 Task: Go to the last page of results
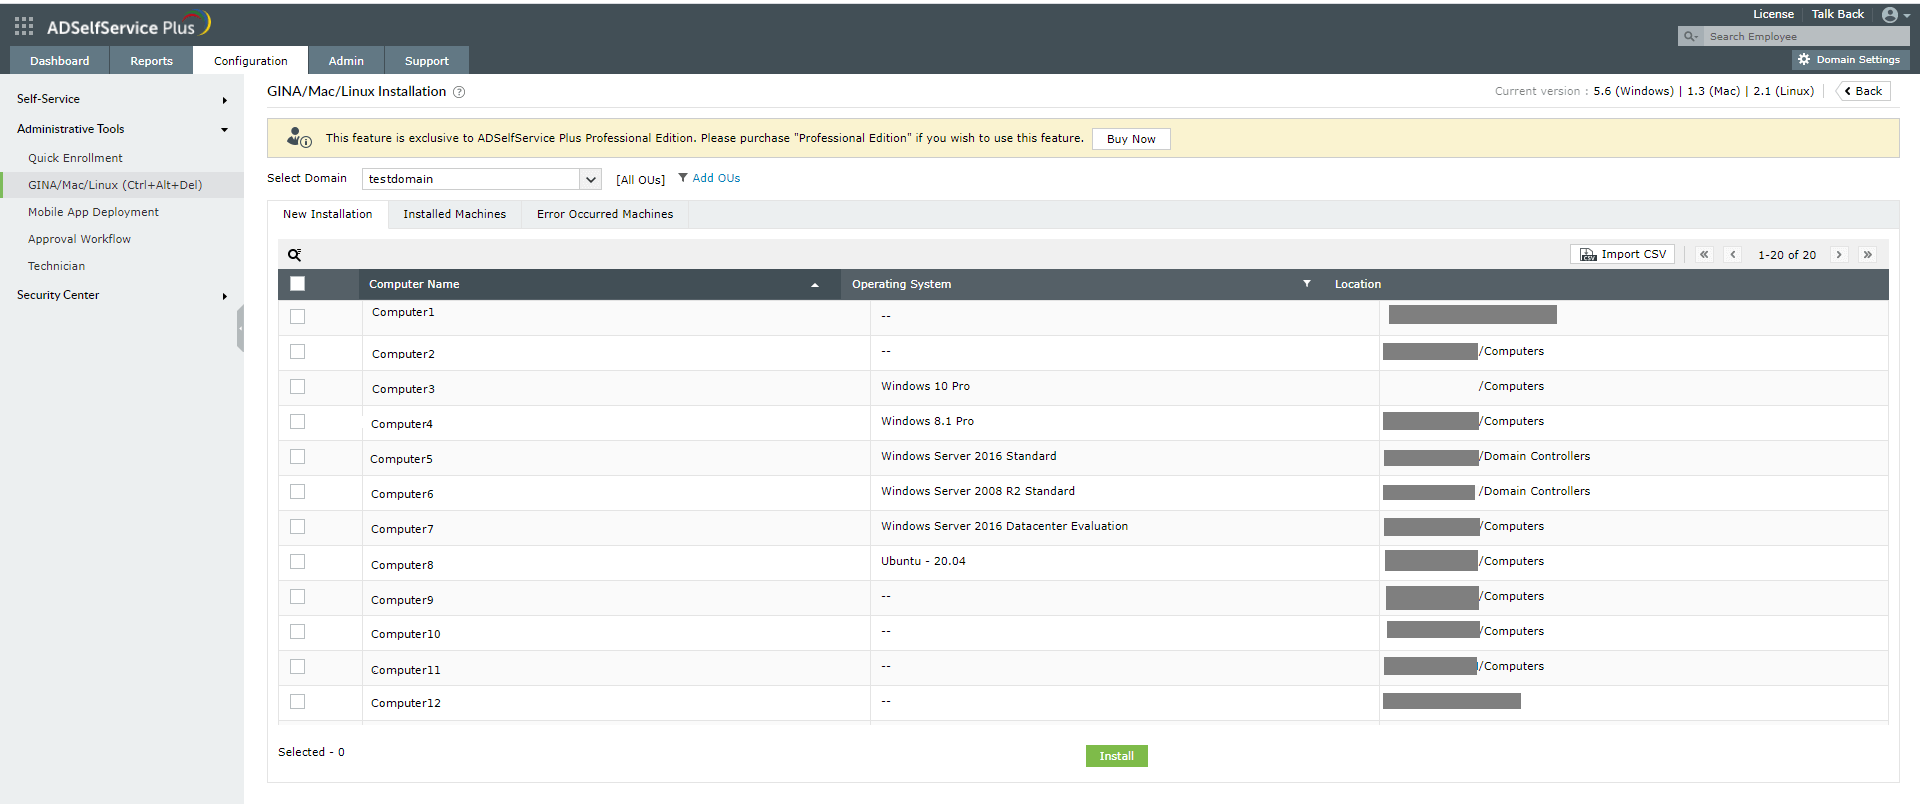click(x=1867, y=255)
